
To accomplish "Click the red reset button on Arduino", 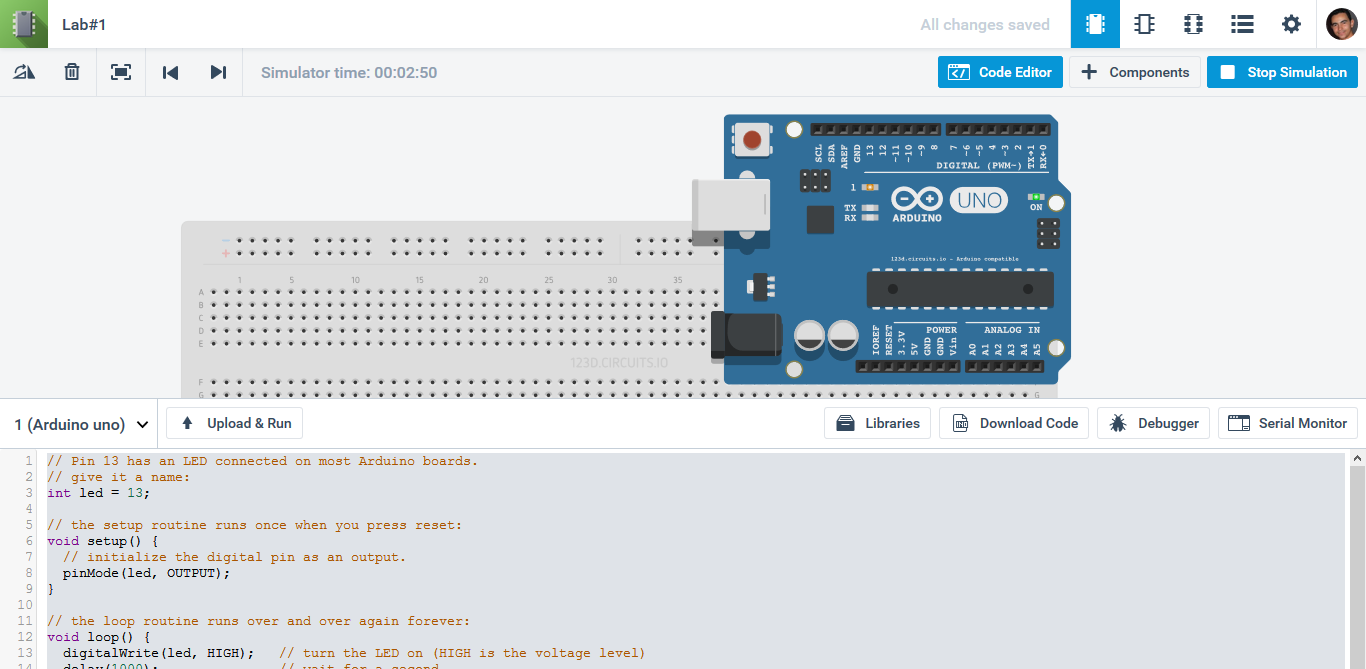I will 753,139.
